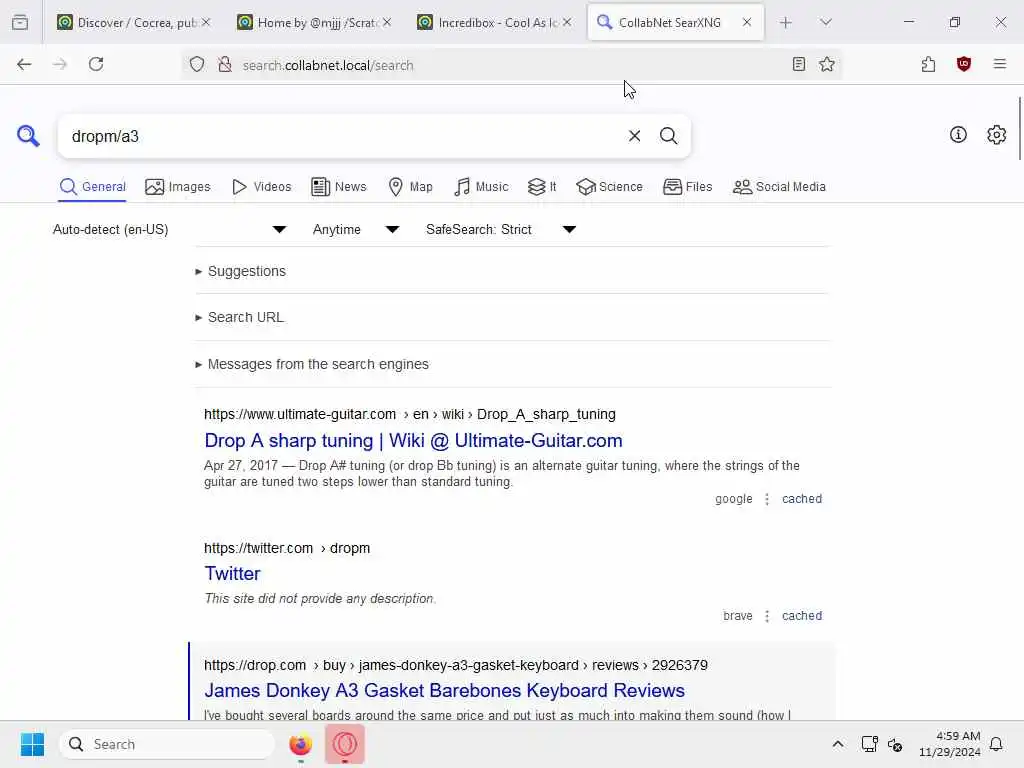Go back with the browser back arrow
Image resolution: width=1024 pixels, height=768 pixels.
click(x=24, y=64)
